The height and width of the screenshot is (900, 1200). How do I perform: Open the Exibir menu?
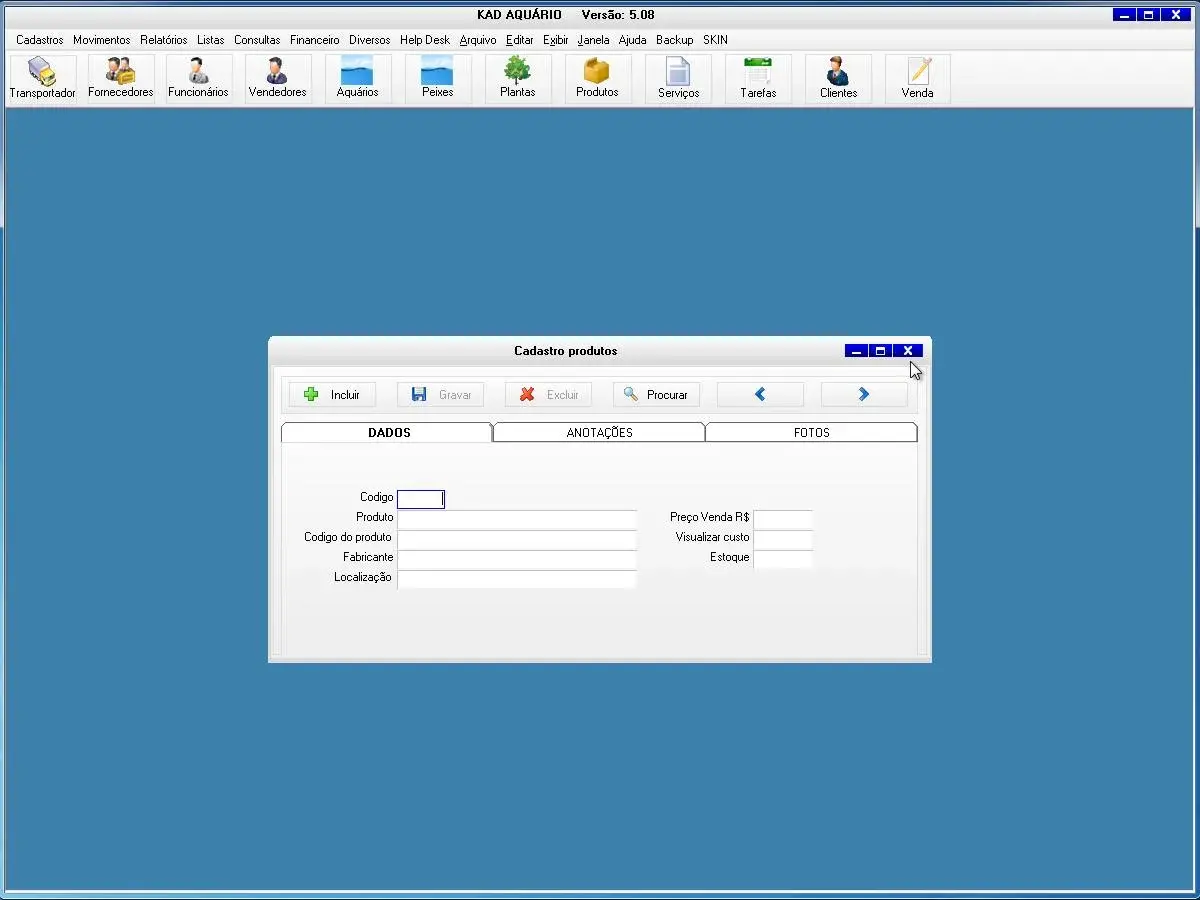[556, 40]
